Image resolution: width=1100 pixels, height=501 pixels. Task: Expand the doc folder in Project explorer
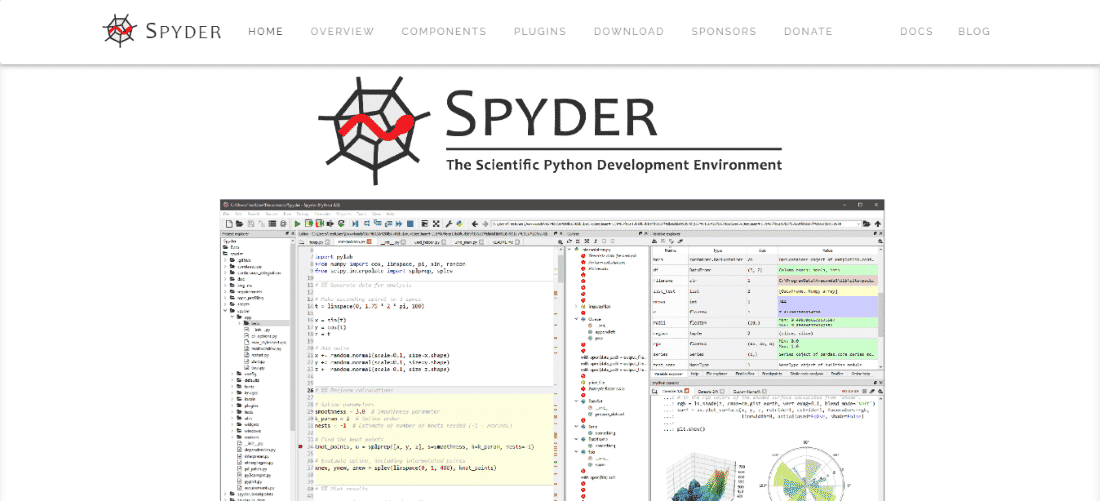click(225, 279)
